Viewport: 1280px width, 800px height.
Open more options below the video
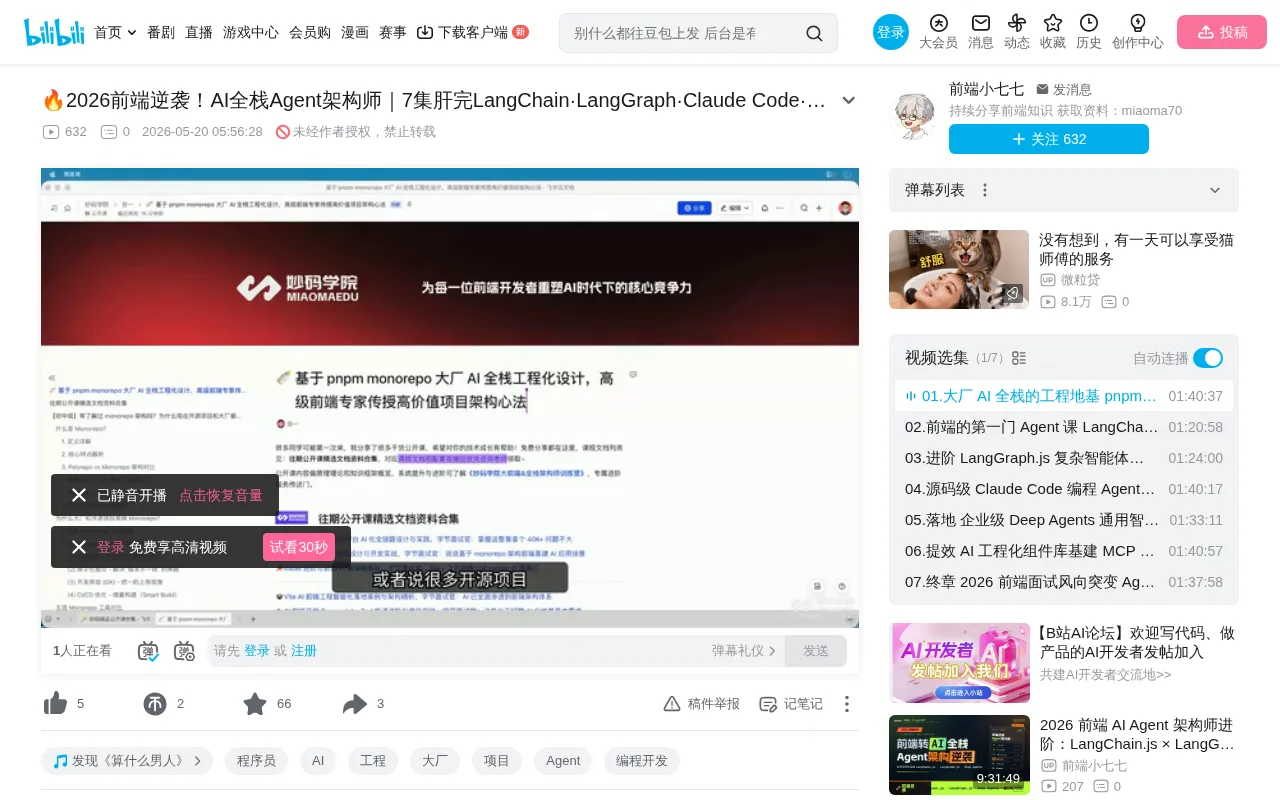click(847, 704)
